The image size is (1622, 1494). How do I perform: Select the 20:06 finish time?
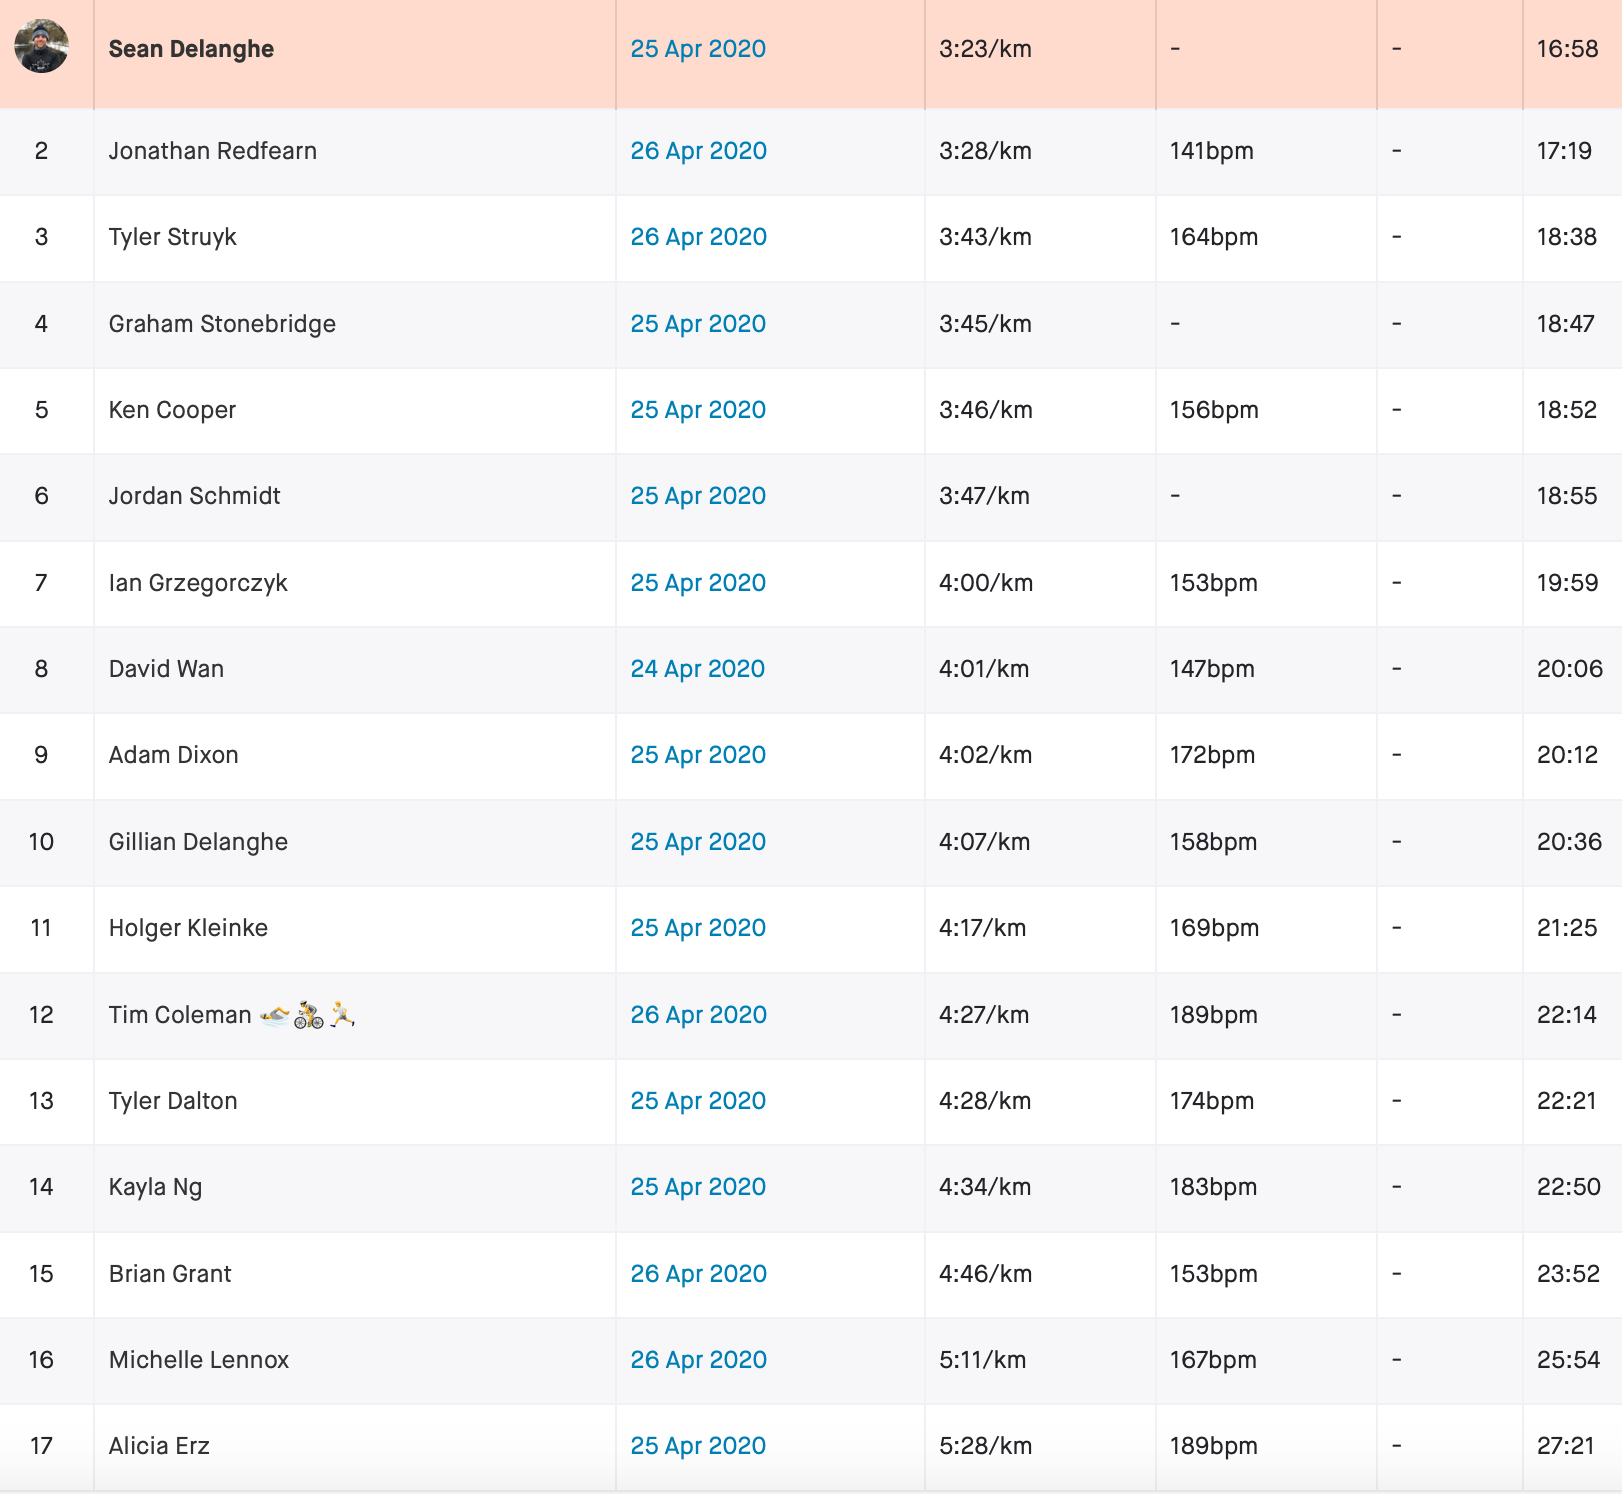coord(1570,669)
